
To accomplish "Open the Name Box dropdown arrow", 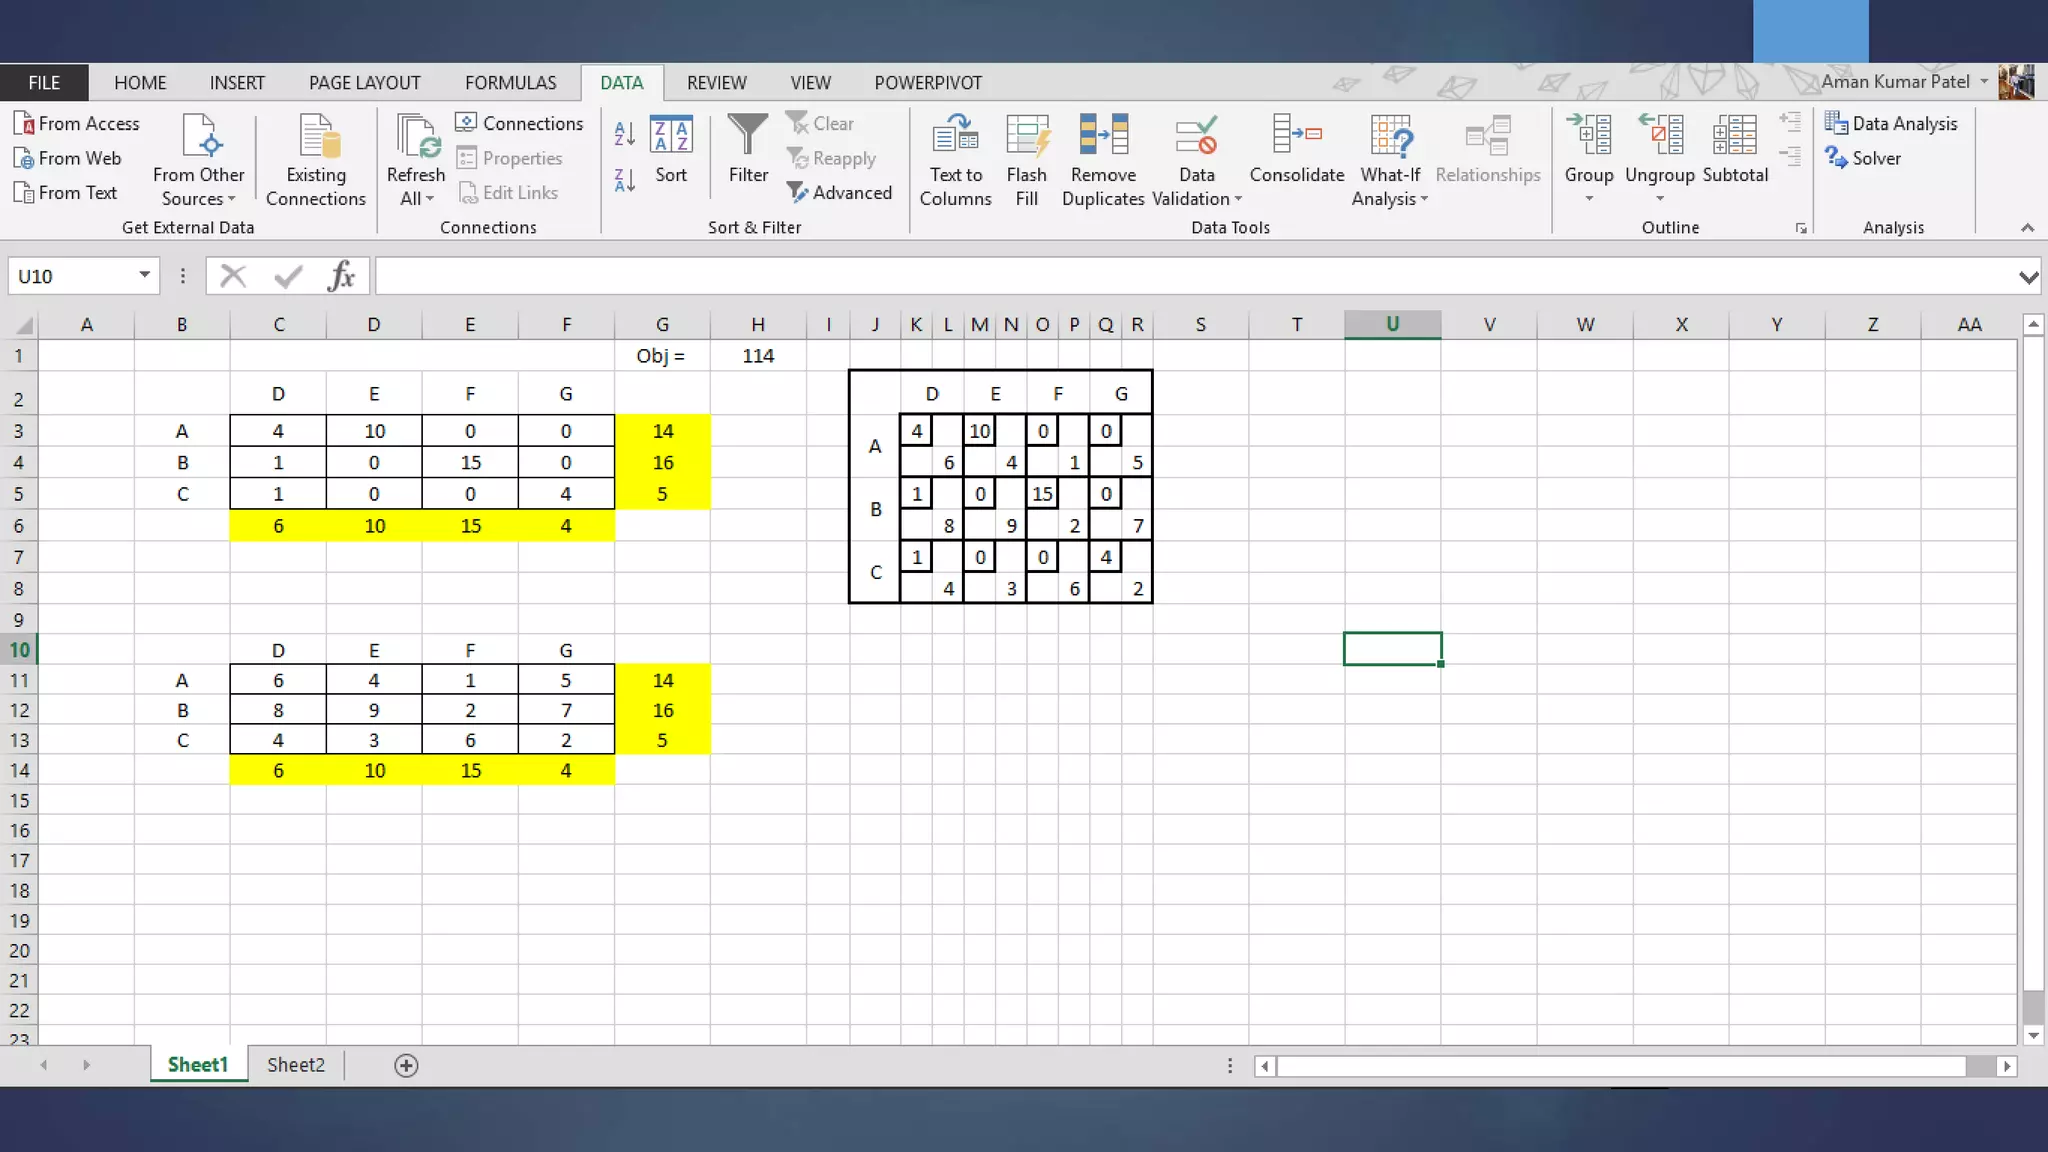I will [145, 275].
